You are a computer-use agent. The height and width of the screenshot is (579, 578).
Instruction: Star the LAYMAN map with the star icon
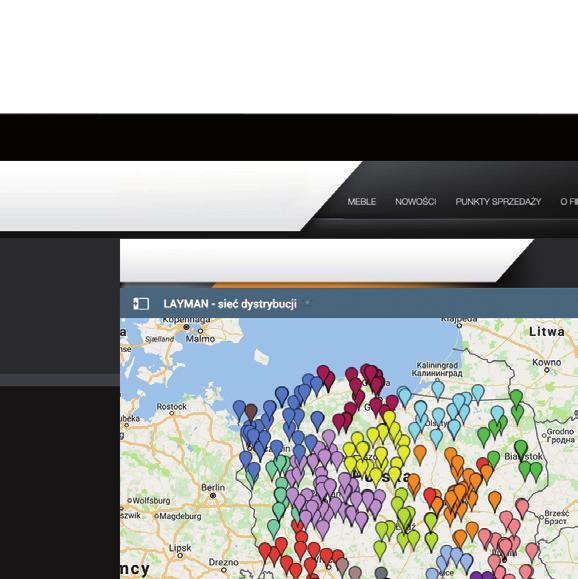coord(307,302)
